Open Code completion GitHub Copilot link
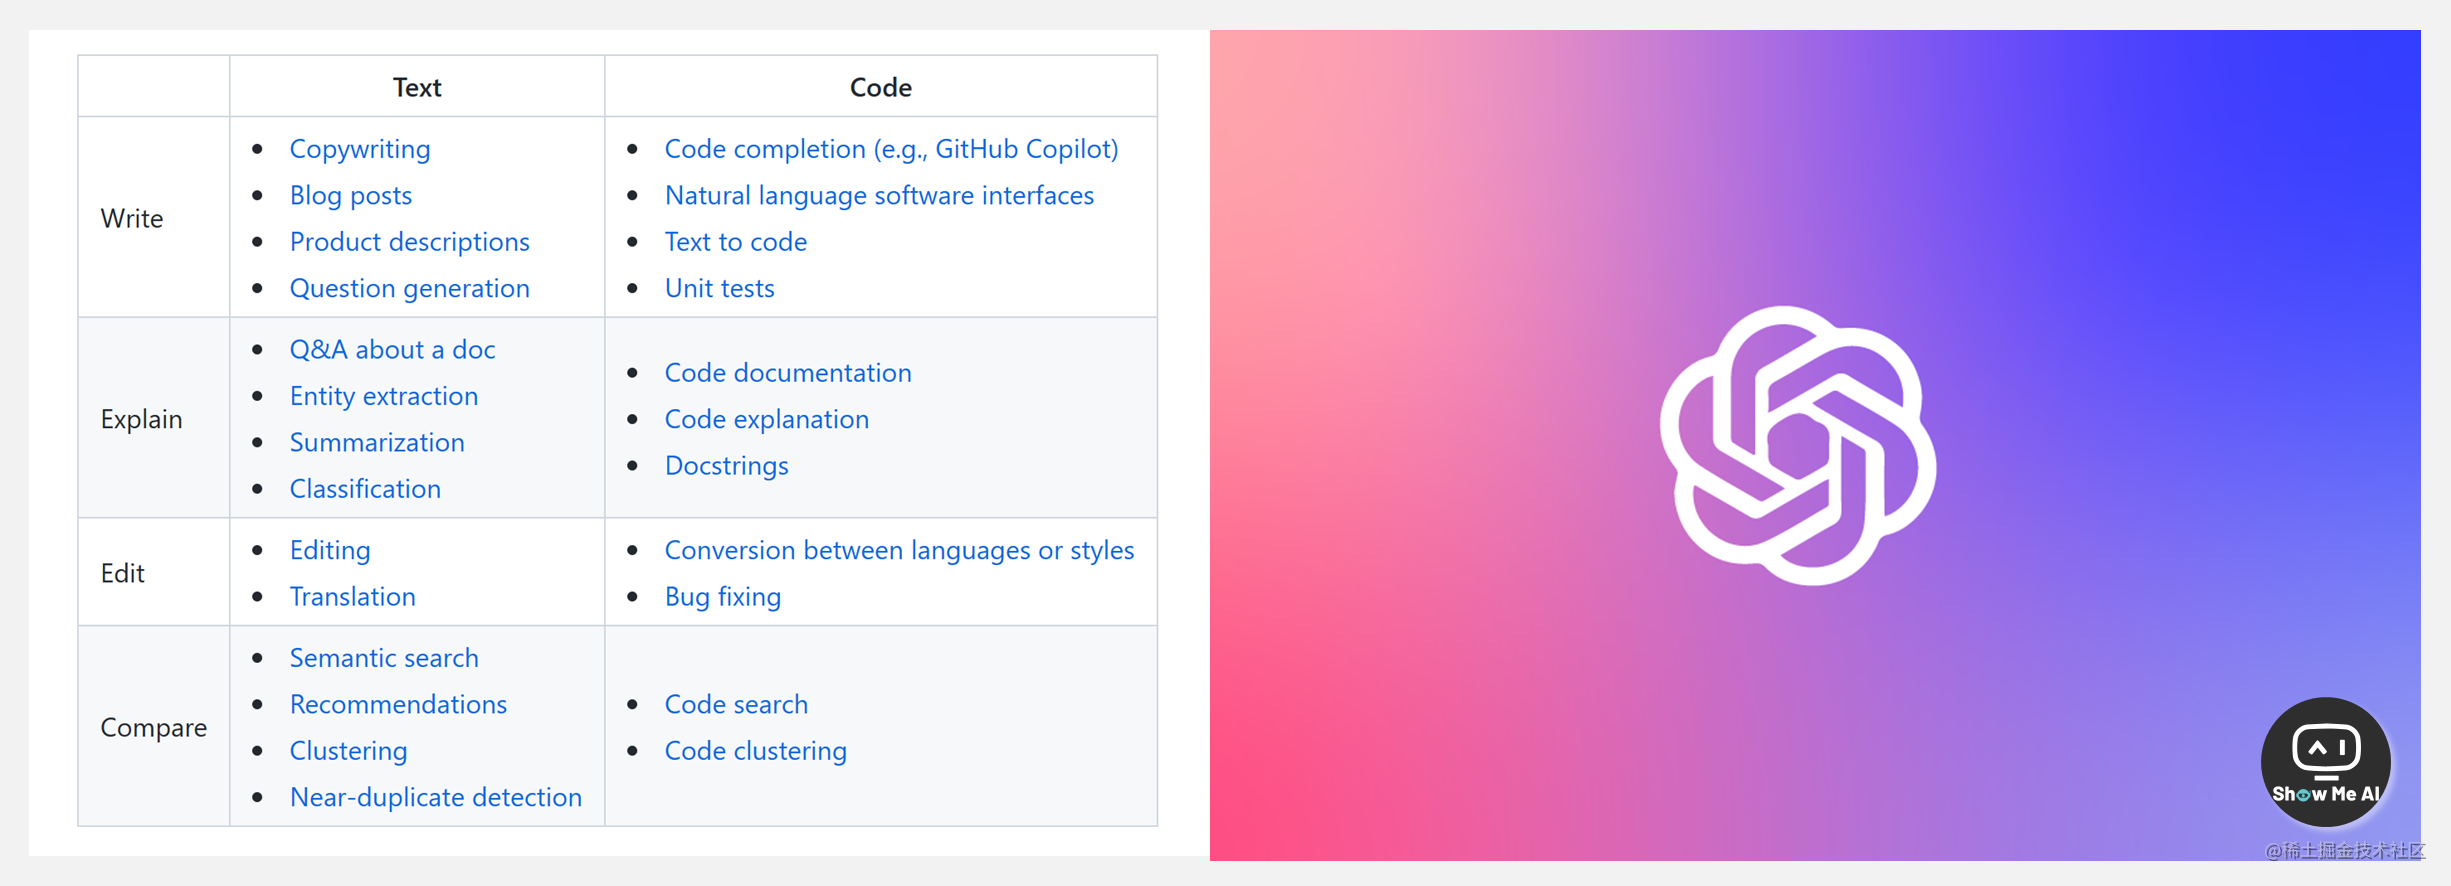This screenshot has height=886, width=2451. [x=892, y=149]
